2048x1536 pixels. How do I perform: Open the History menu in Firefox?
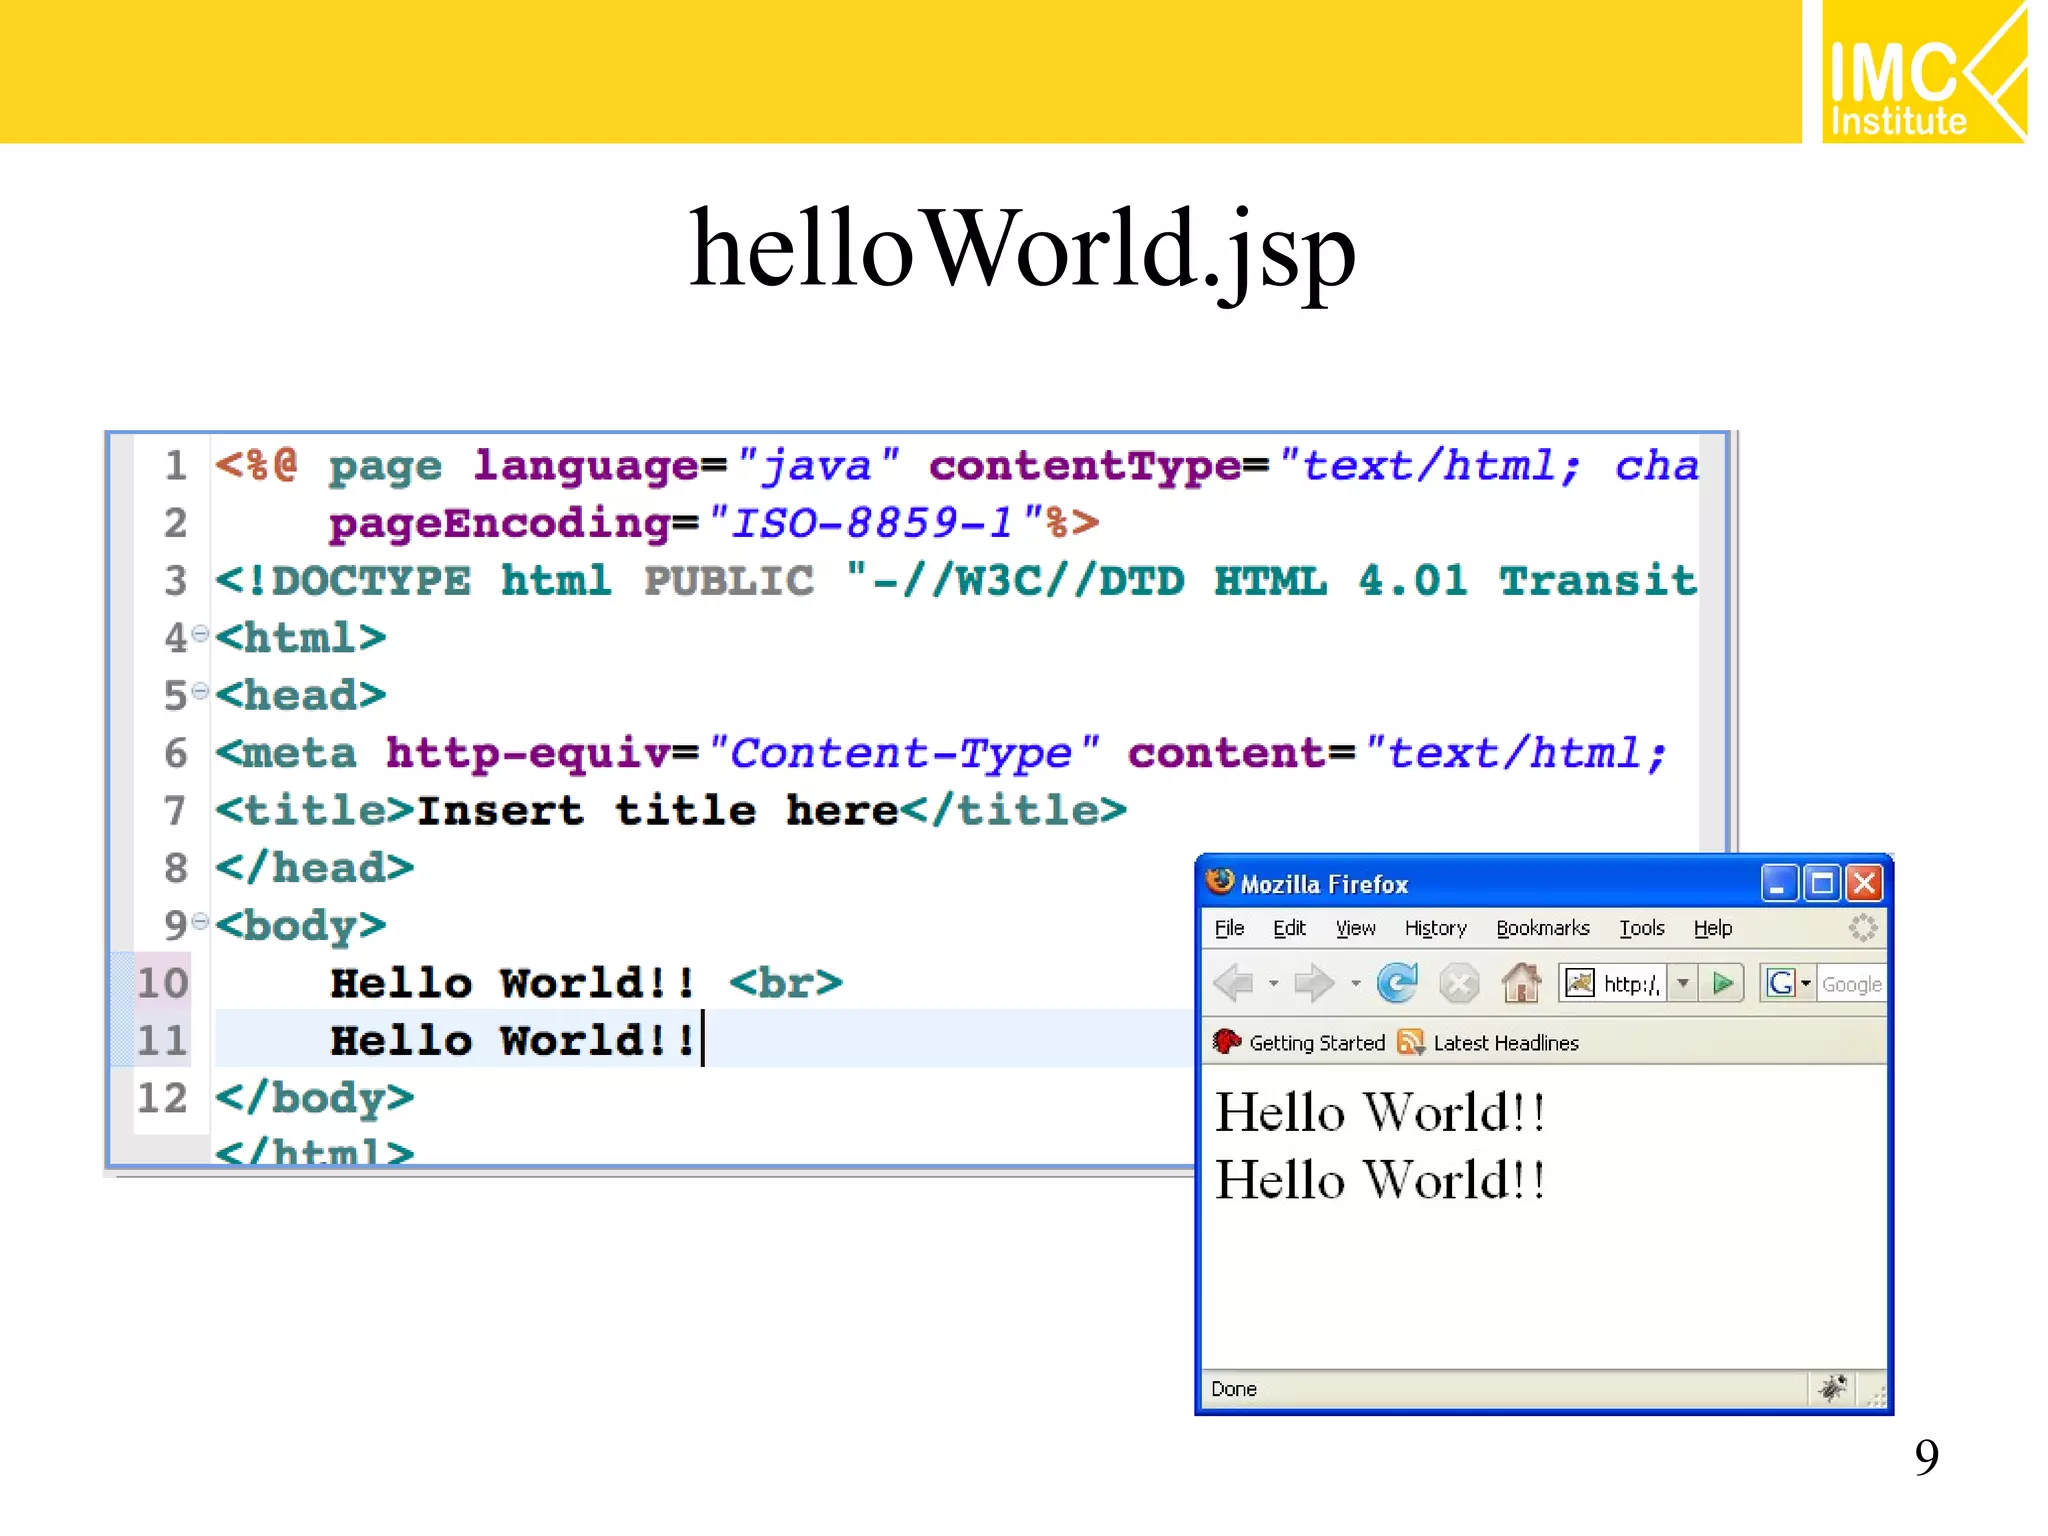coord(1435,928)
